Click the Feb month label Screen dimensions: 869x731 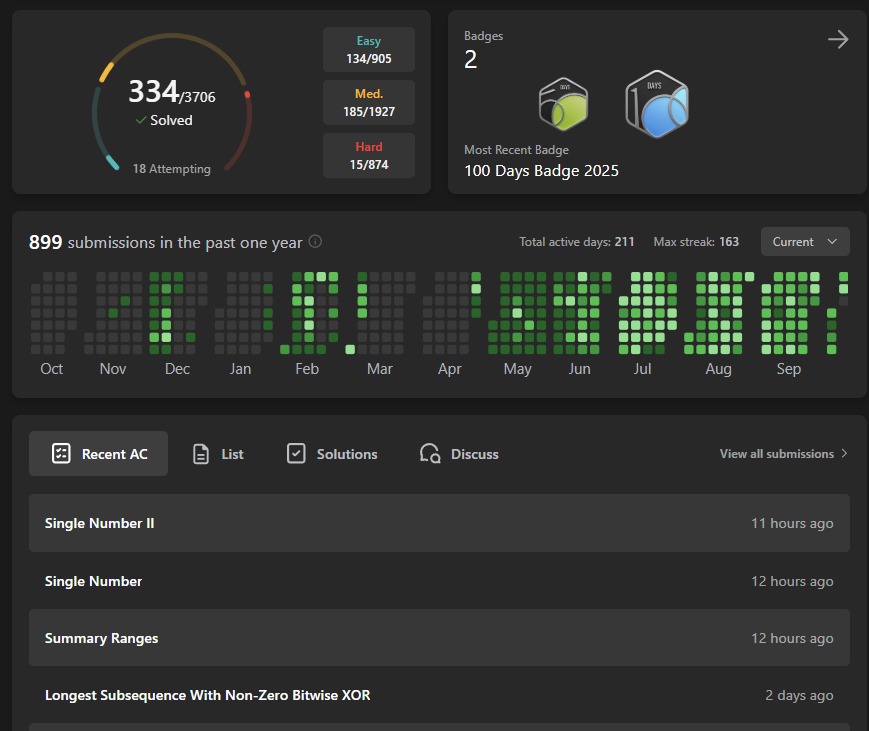(307, 369)
